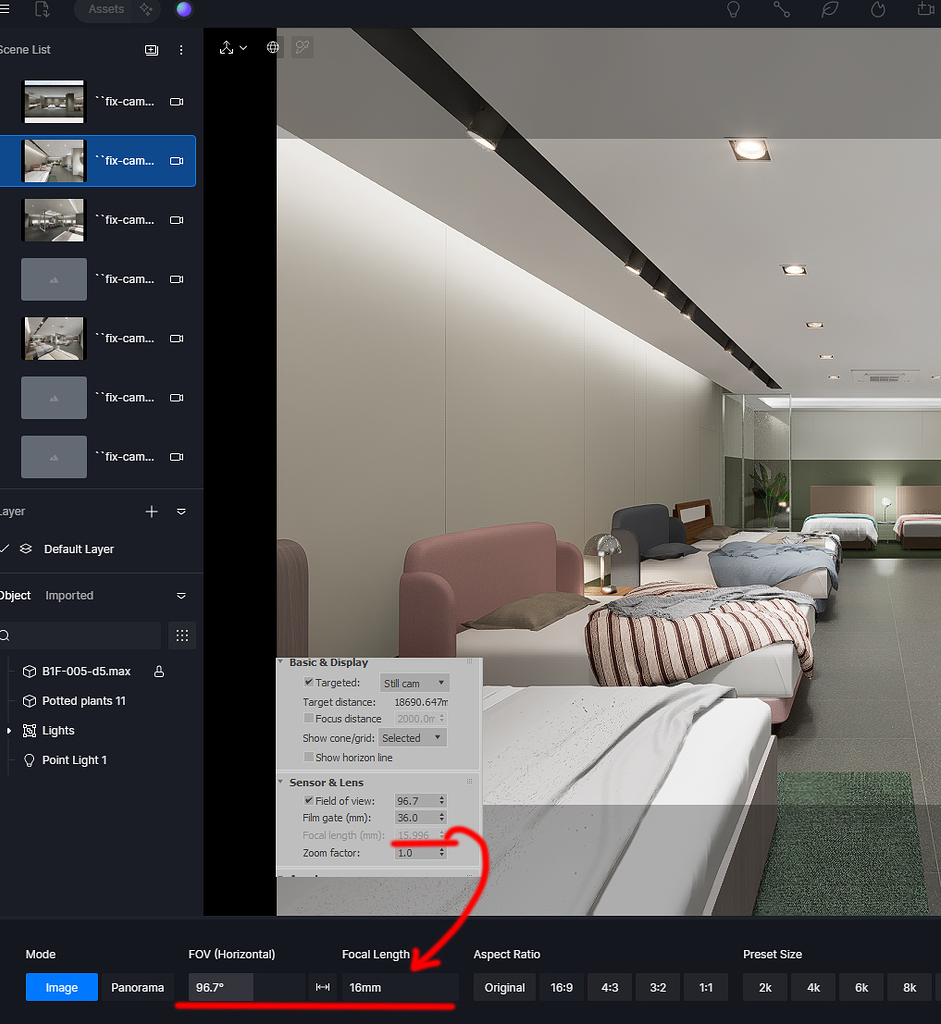
Task: Click the flame icon in the top toolbar
Action: pyautogui.click(x=877, y=10)
